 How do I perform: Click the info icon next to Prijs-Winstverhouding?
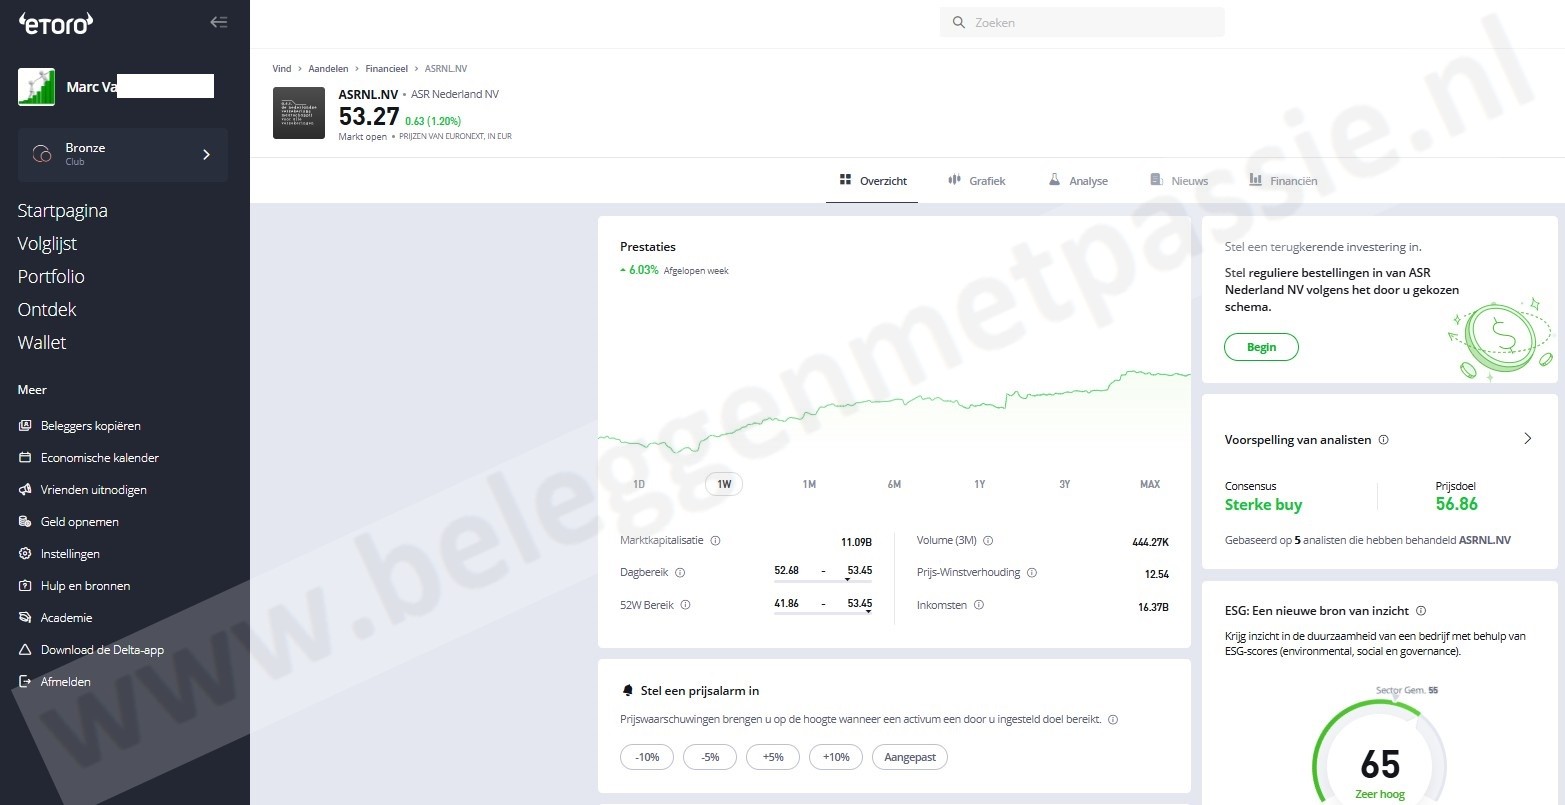[1032, 573]
